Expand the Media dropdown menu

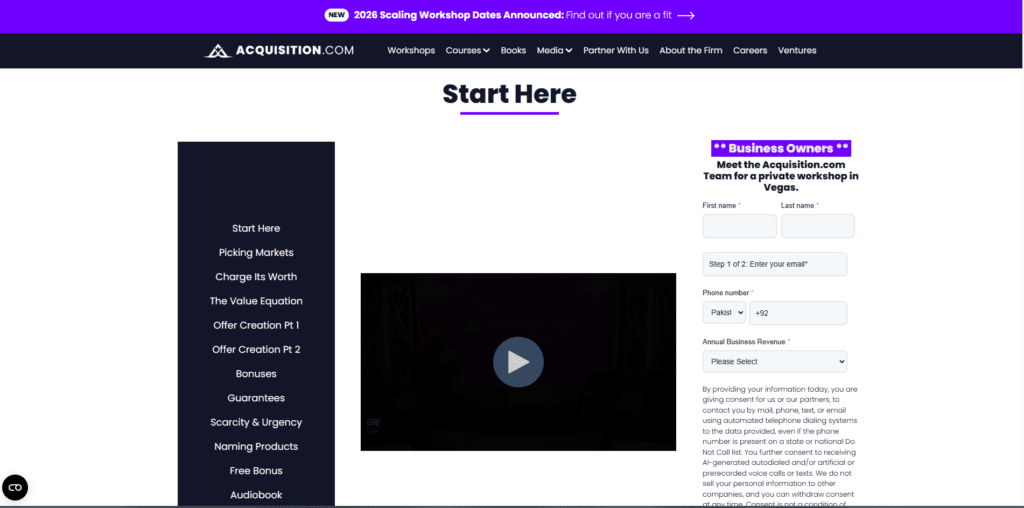point(554,50)
